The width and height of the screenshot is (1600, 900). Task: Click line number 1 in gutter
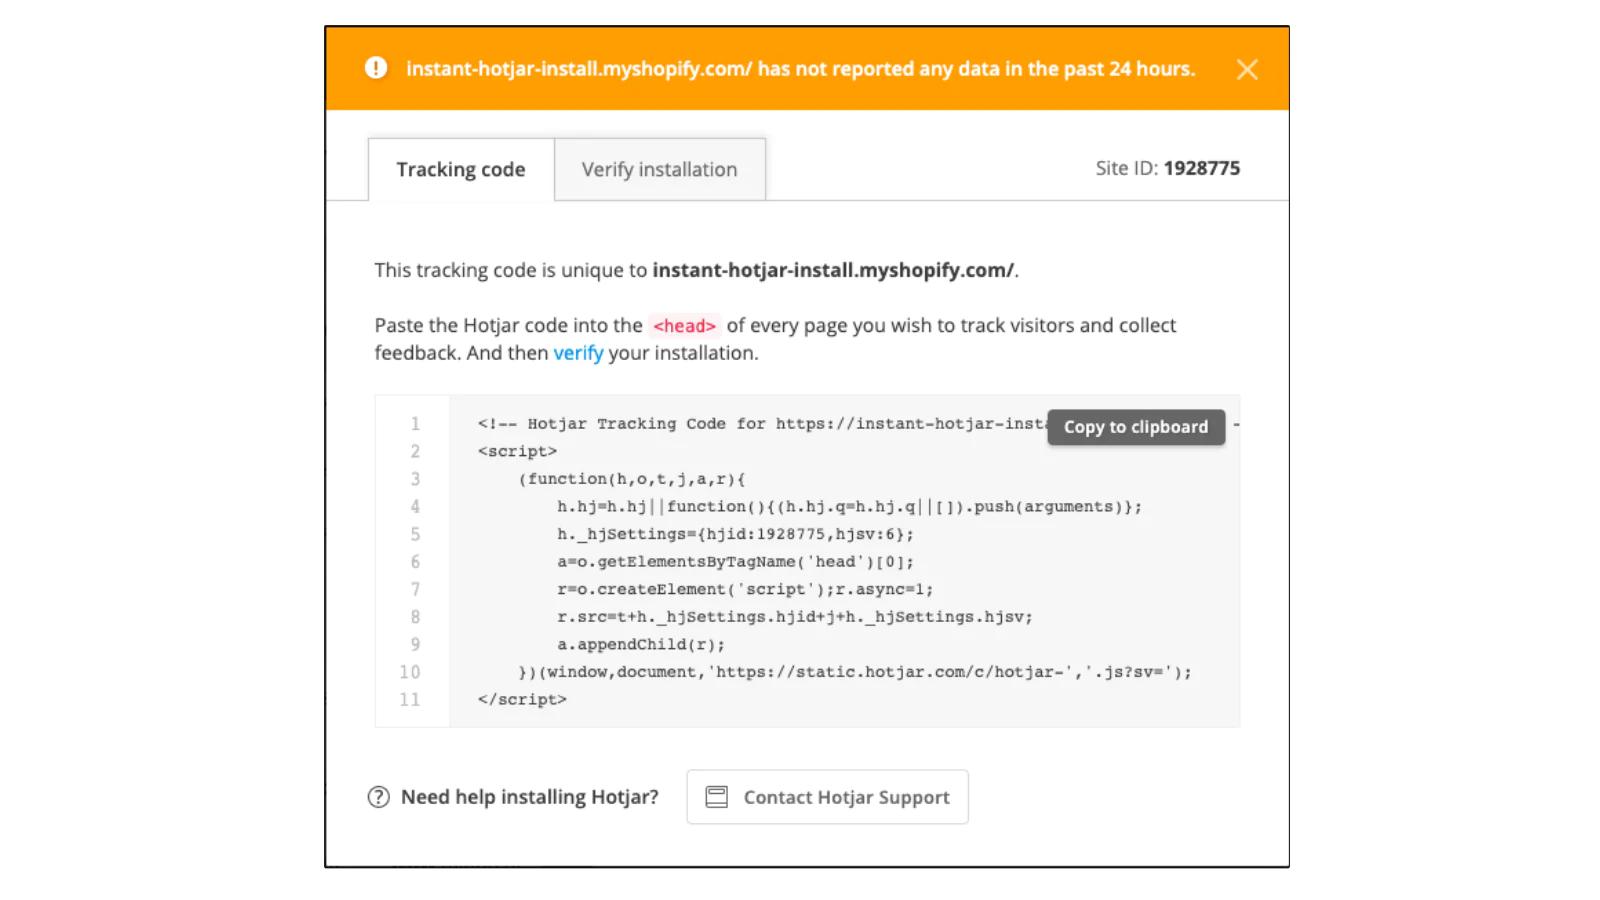[414, 424]
